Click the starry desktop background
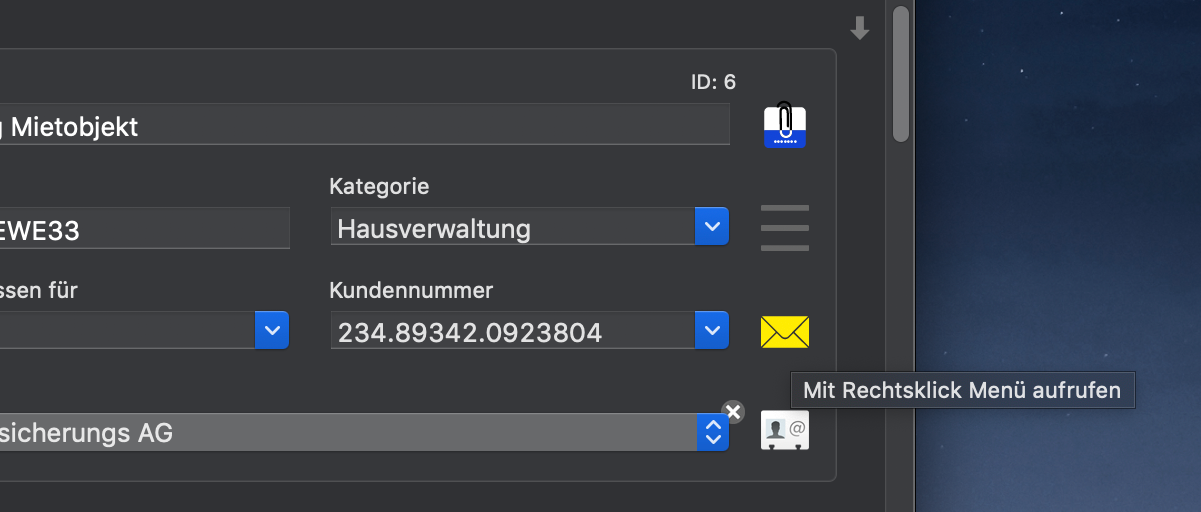 [1058, 200]
